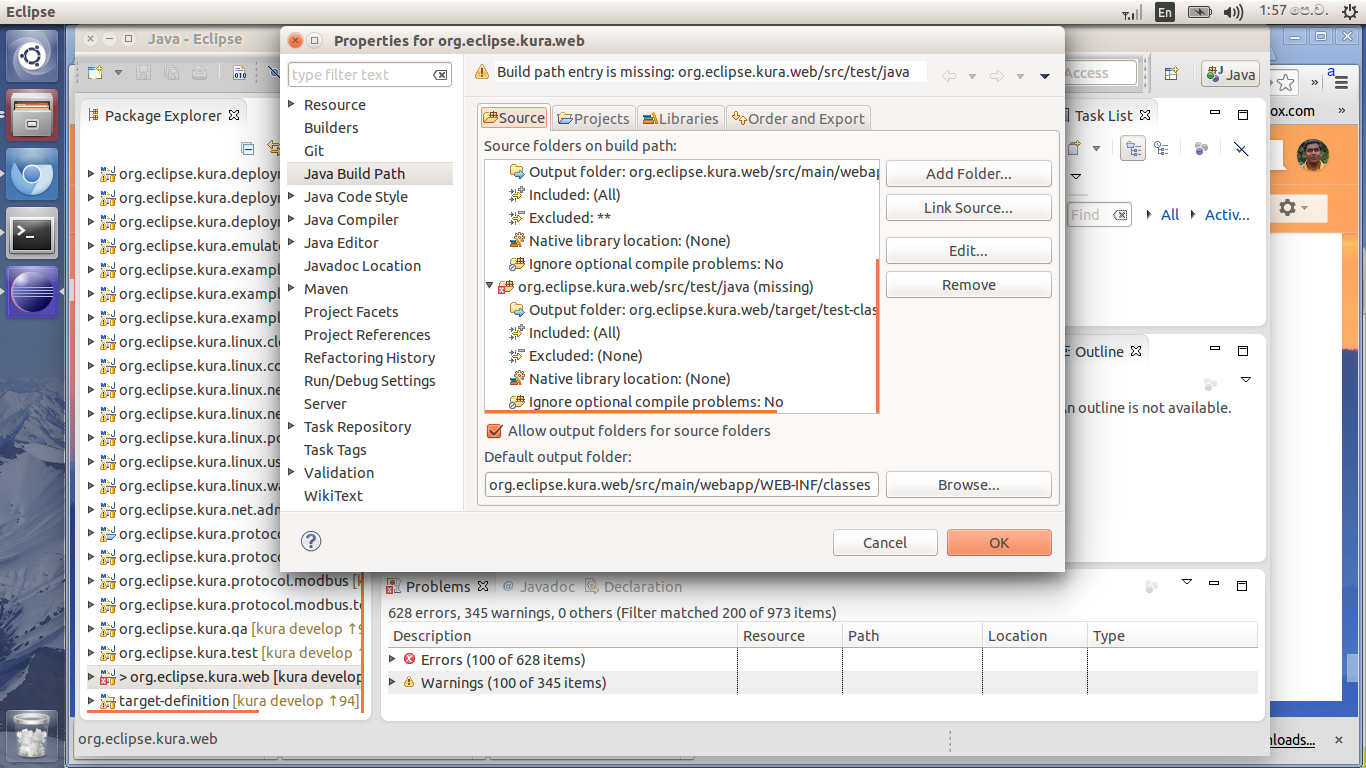Viewport: 1366px width, 768px height.
Task: Expand the Validation node
Action: tap(292, 472)
